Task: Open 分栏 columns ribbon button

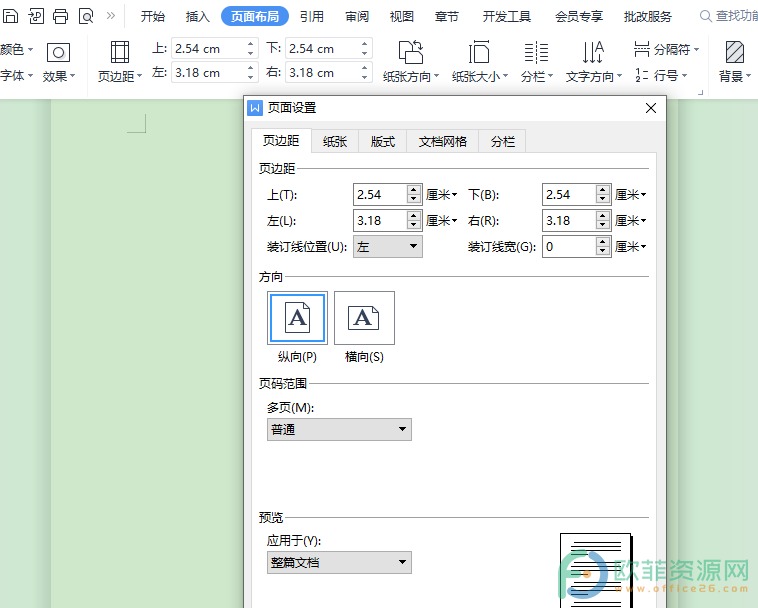Action: pyautogui.click(x=537, y=63)
